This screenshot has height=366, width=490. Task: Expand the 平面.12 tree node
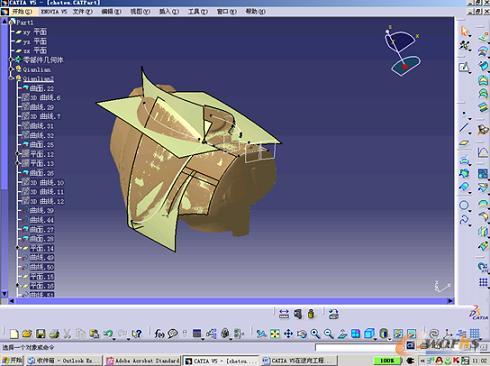coord(18,154)
